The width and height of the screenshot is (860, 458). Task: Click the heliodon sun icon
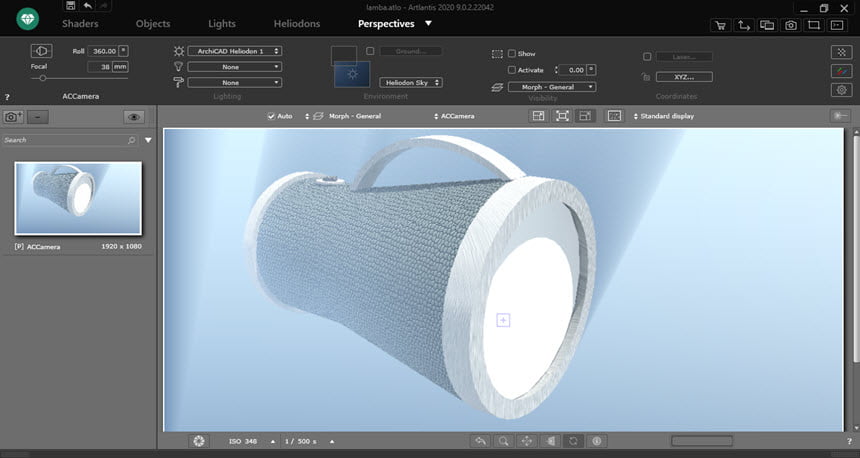point(179,51)
